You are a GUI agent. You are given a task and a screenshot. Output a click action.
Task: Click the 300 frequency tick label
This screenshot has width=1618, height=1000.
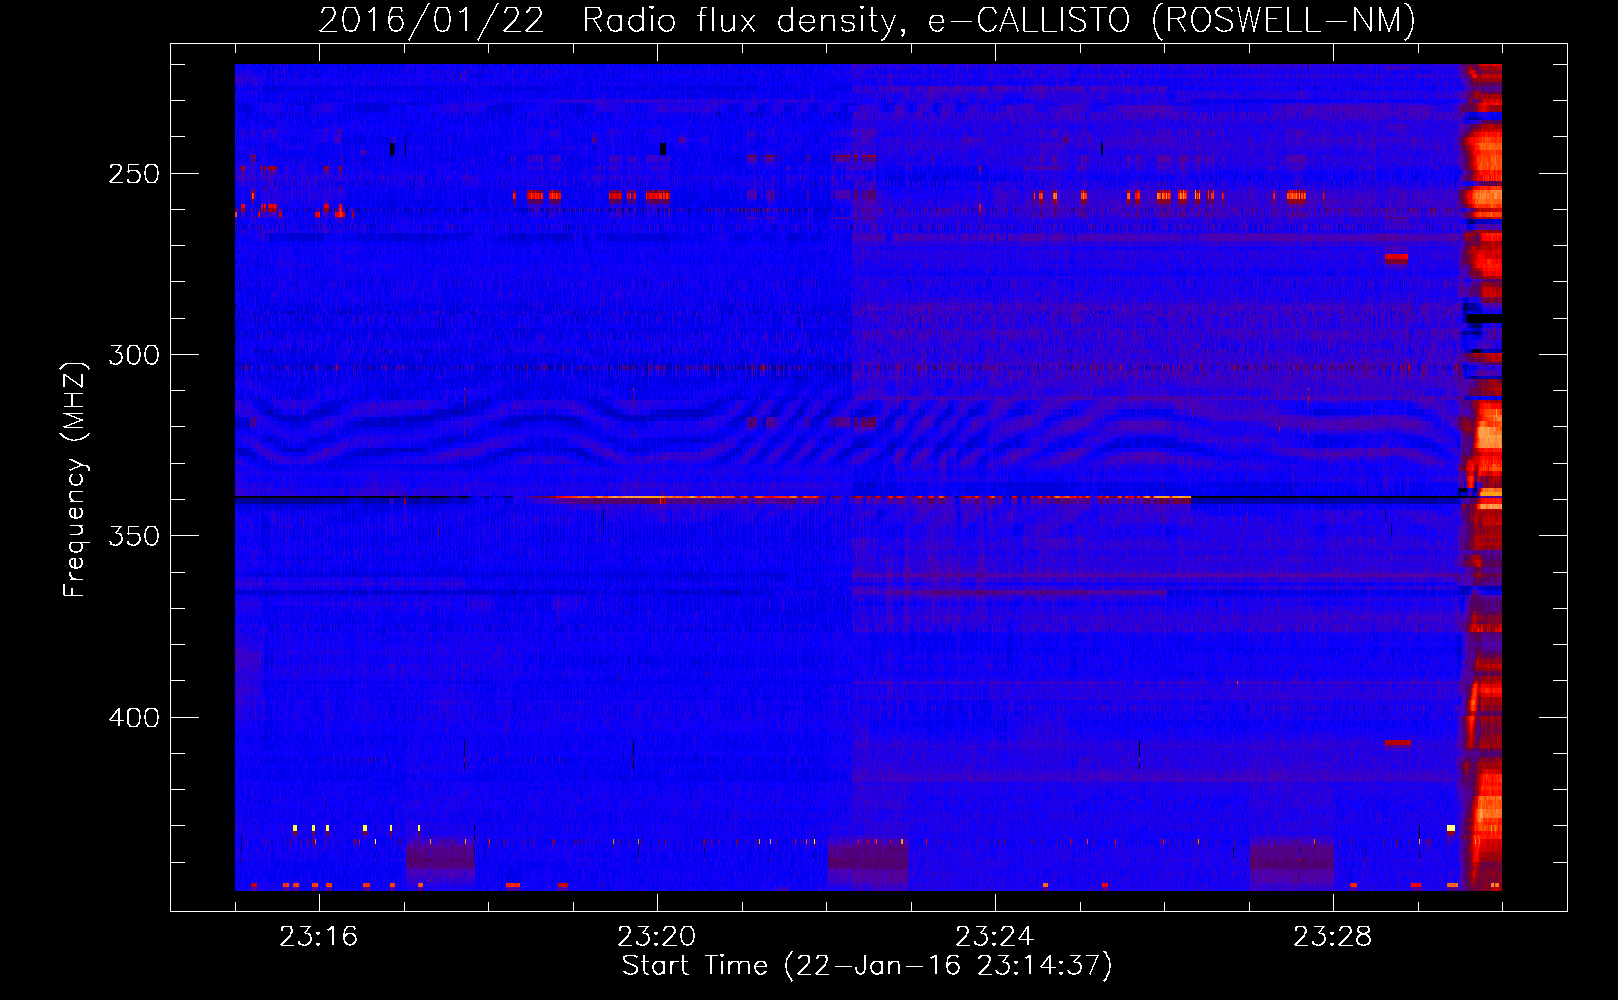[134, 355]
